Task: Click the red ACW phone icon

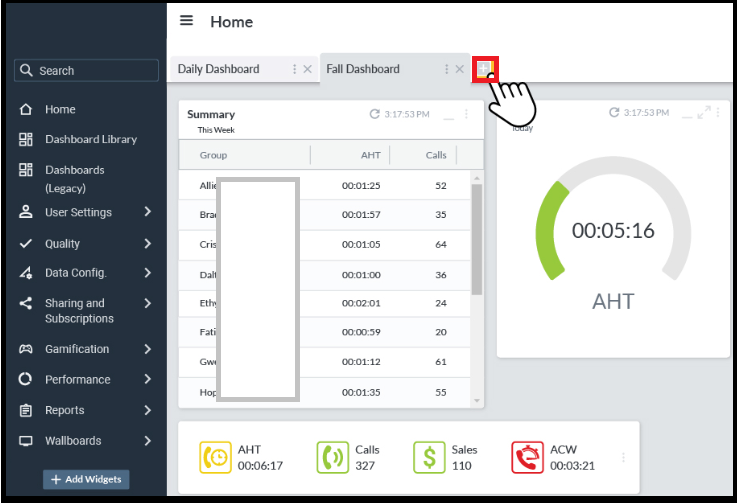Action: tap(527, 457)
